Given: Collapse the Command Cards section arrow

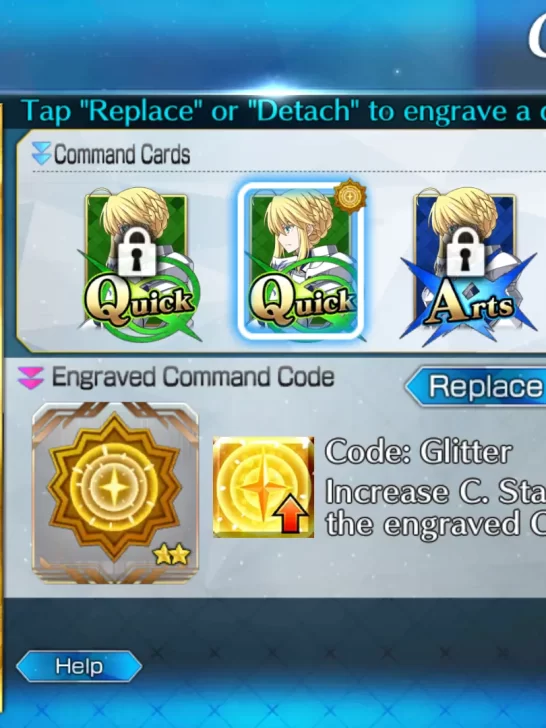Looking at the screenshot, I should [x=41, y=154].
